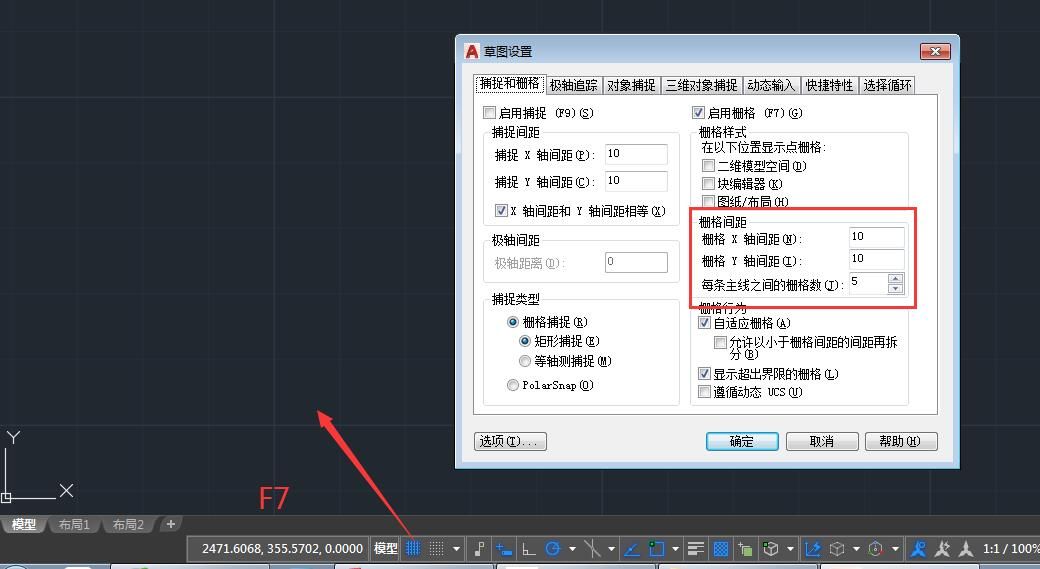The image size is (1040, 569).
Task: Switch to the 极轴追踪 tab
Action: [x=574, y=85]
